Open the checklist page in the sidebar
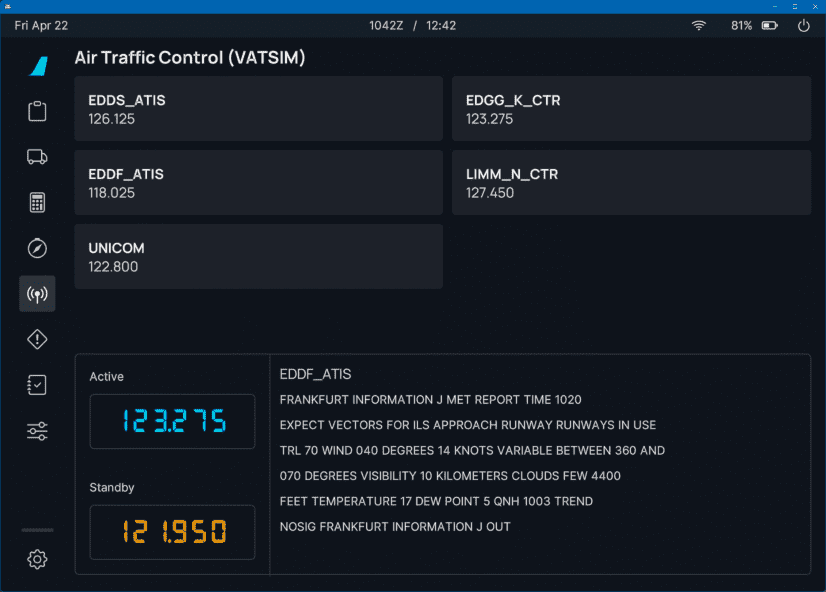826x592 pixels. click(37, 384)
